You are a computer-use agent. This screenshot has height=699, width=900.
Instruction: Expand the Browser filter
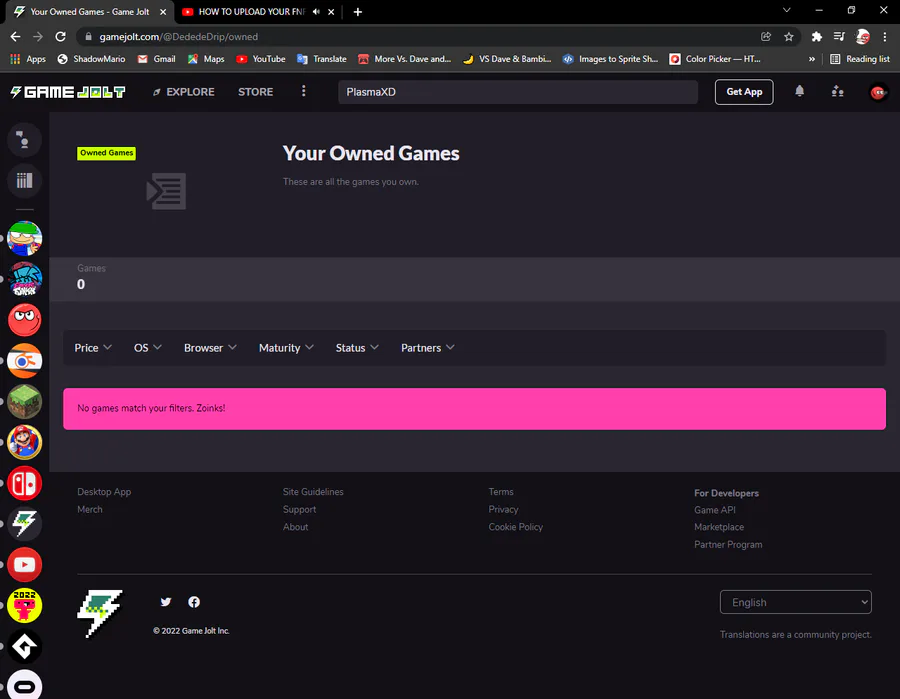click(x=210, y=348)
